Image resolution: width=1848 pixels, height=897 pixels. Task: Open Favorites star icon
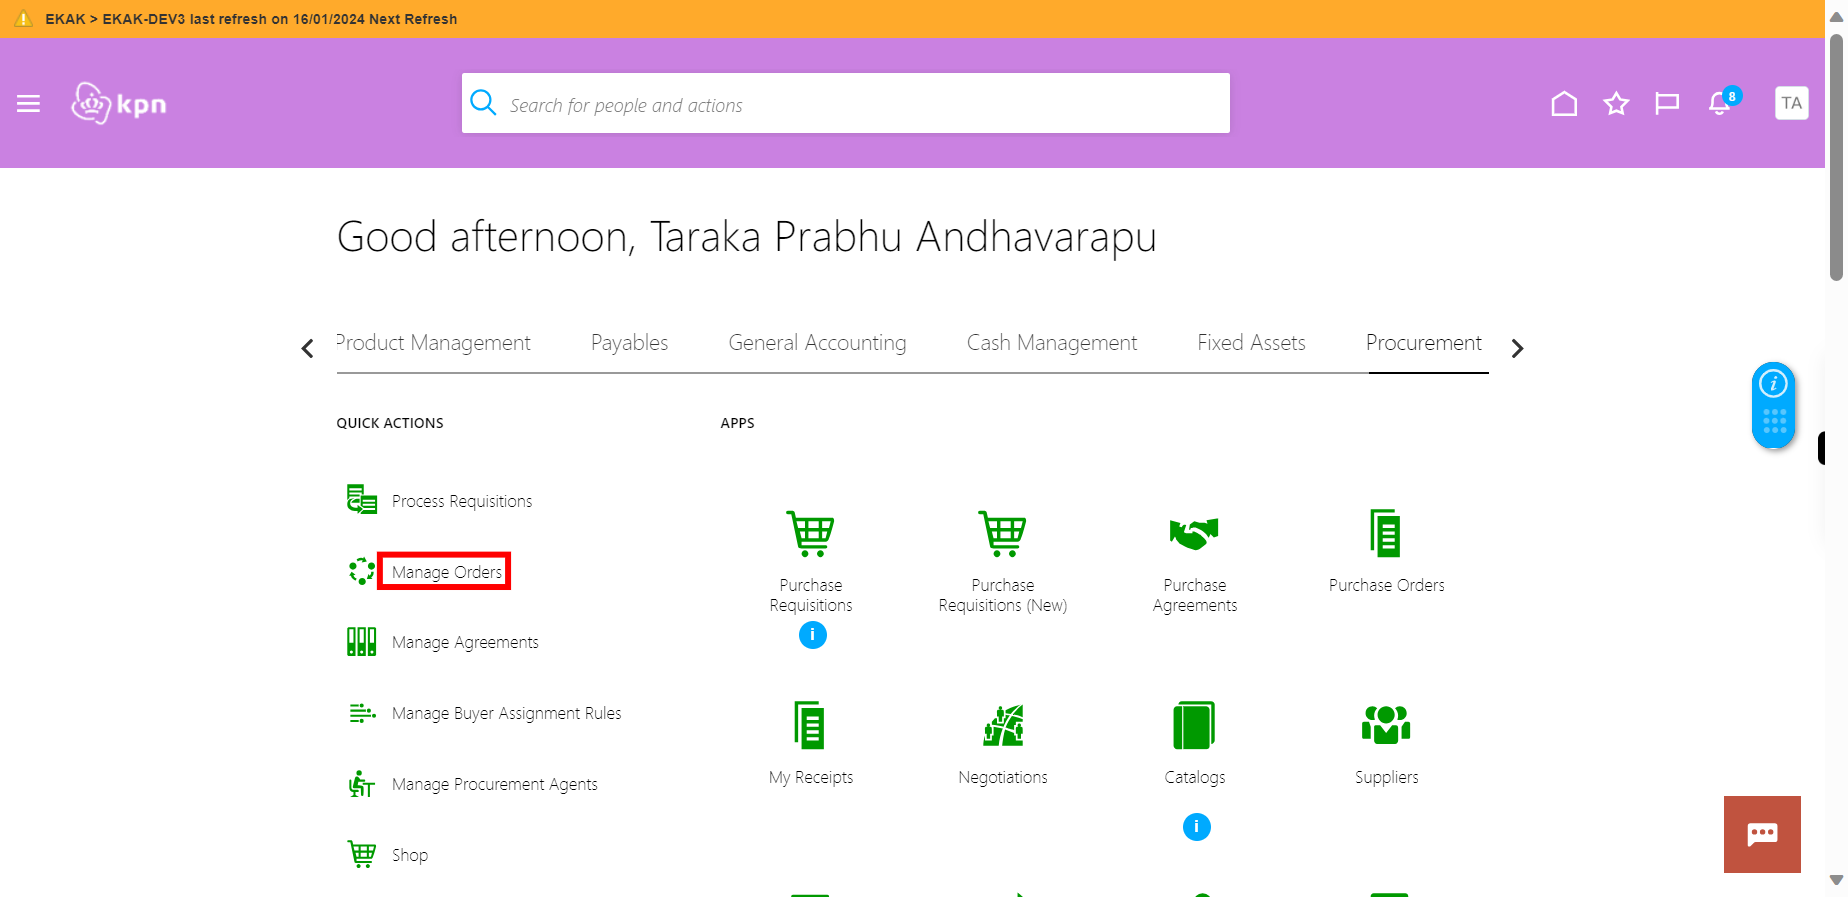click(x=1616, y=104)
